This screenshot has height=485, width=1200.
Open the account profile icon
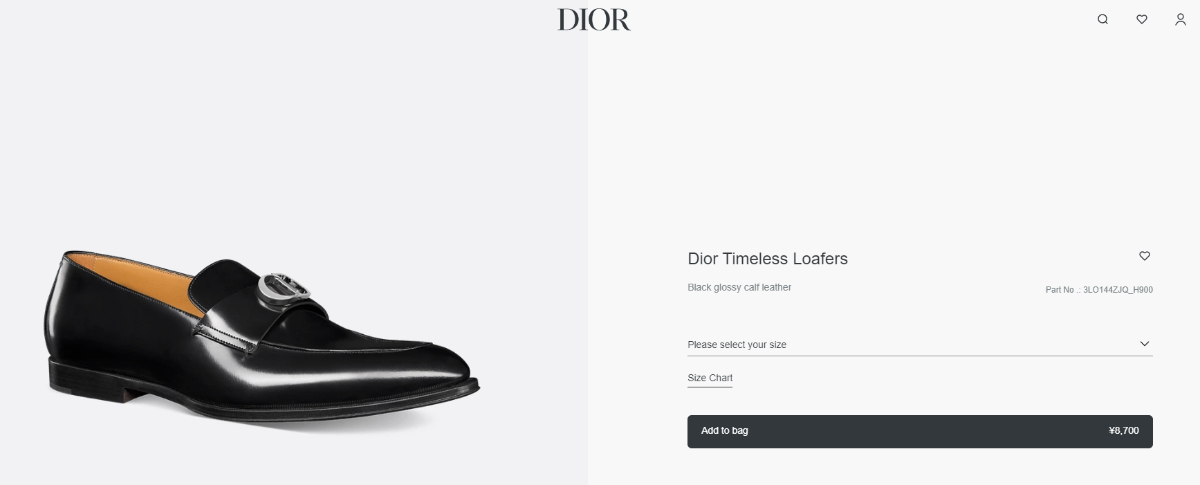click(1180, 19)
